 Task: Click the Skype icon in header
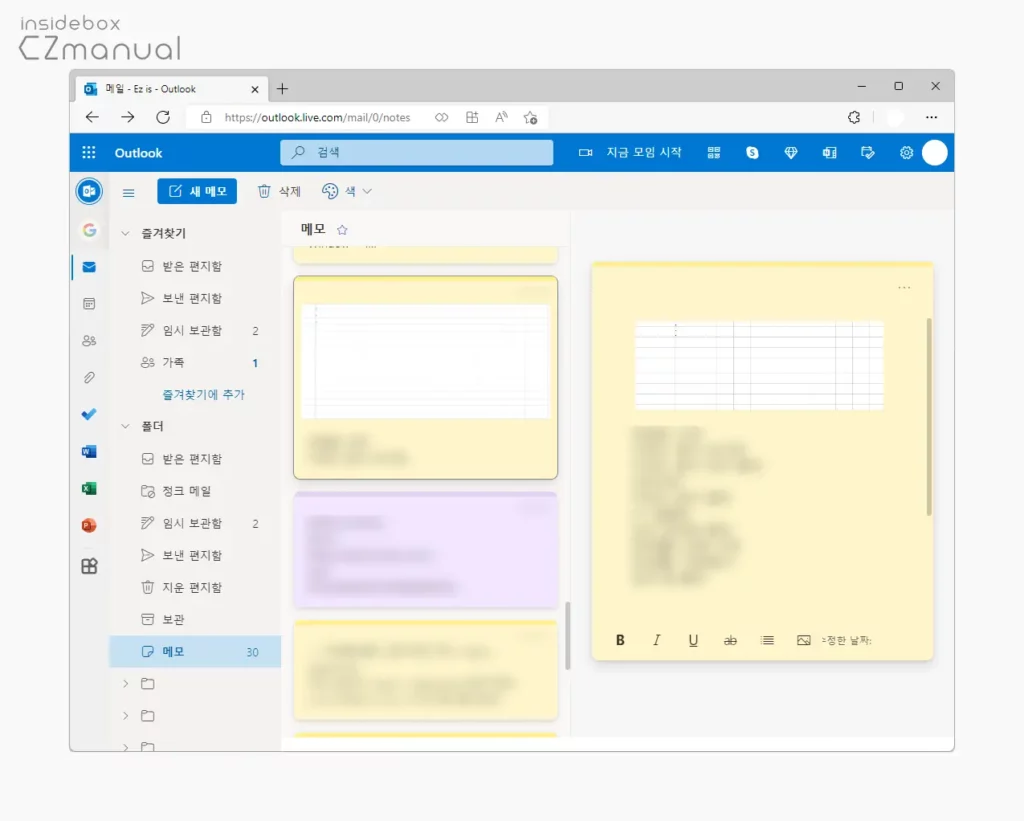click(x=752, y=153)
